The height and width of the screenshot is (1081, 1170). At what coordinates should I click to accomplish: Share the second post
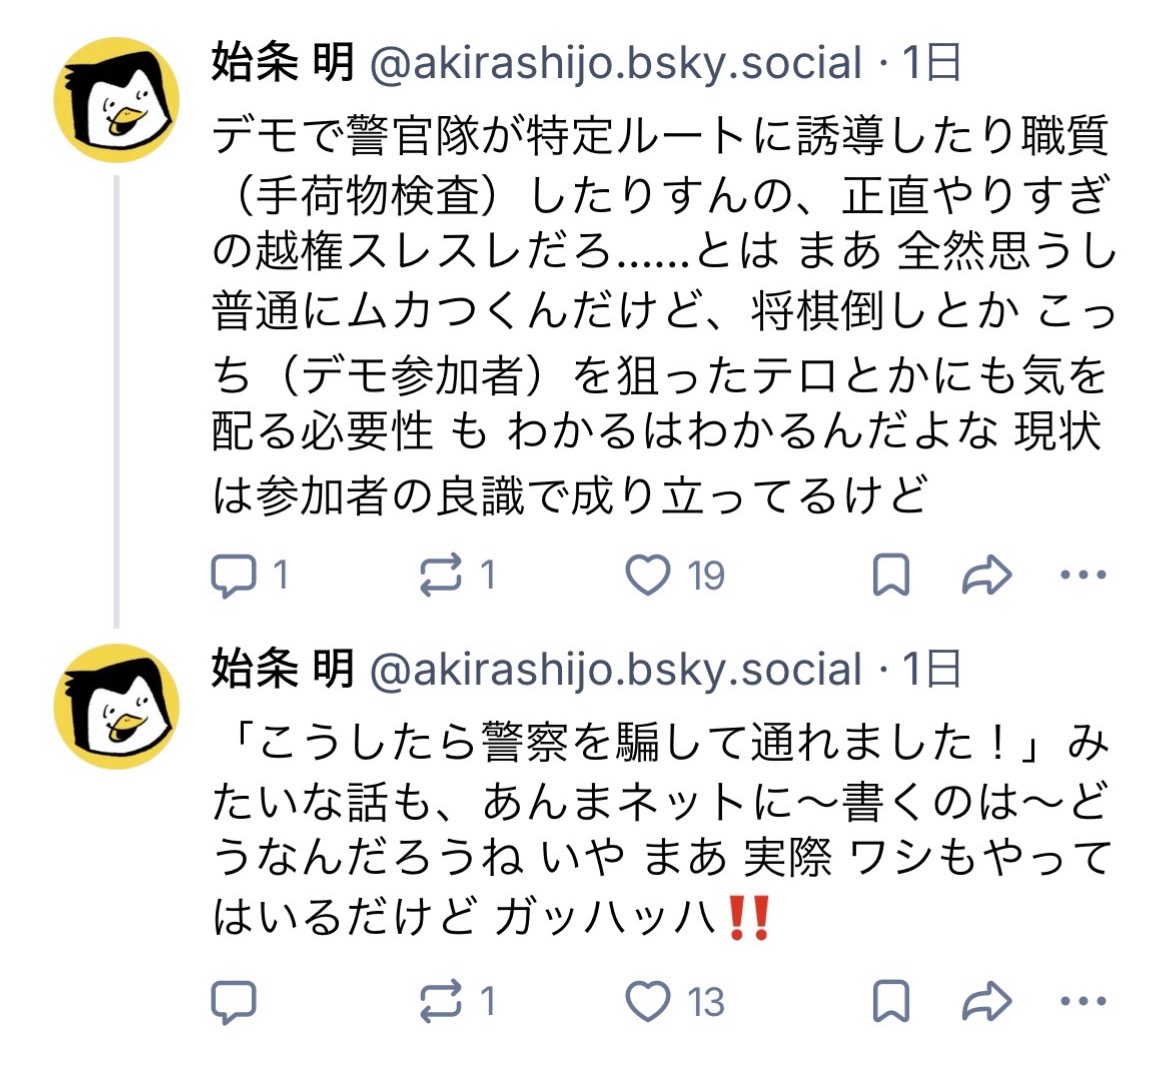[x=986, y=1001]
